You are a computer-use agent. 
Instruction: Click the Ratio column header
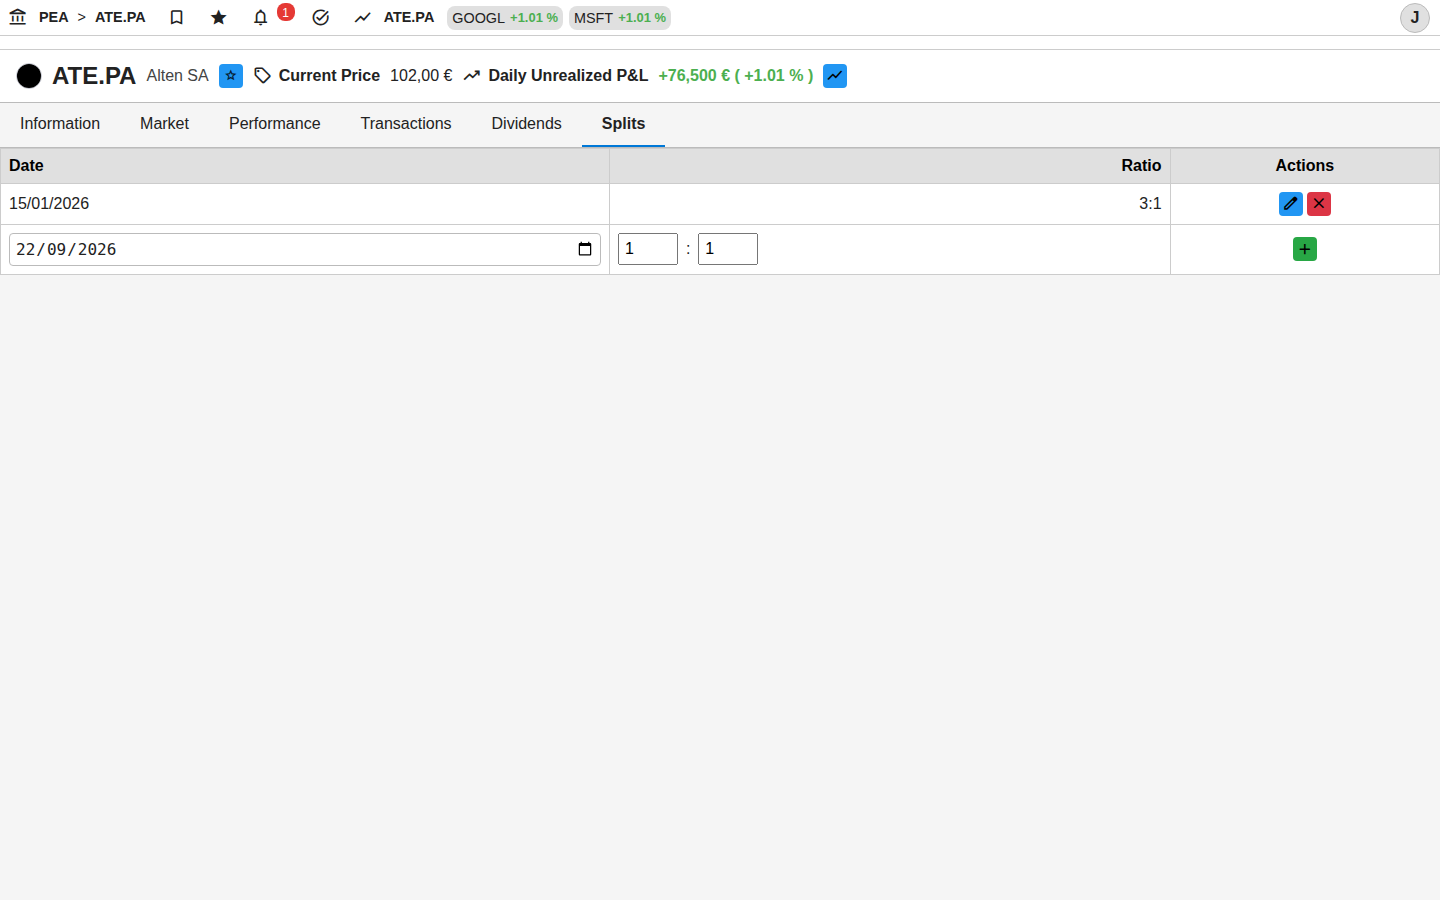click(890, 166)
